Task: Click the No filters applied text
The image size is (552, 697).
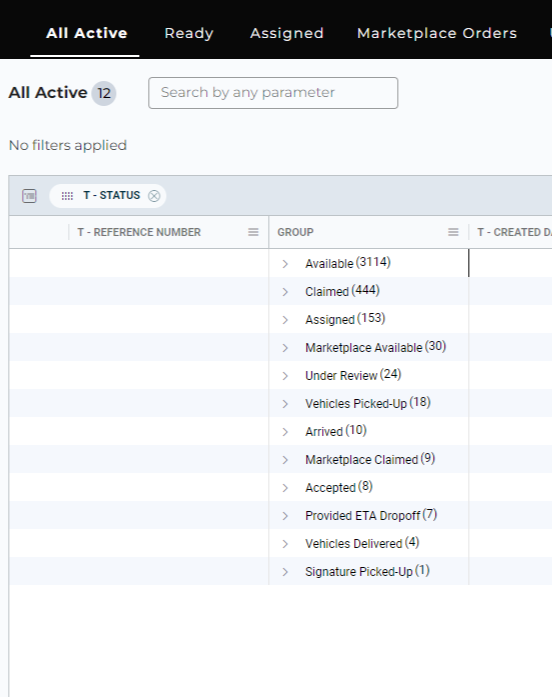Action: pyautogui.click(x=68, y=145)
